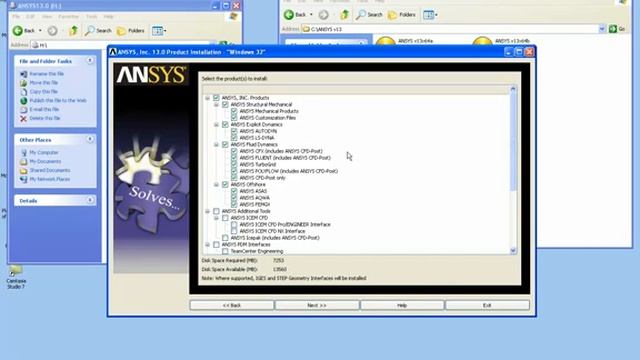Open My Documents icon in Other Places
This screenshot has height=360, width=640.
click(x=24, y=162)
